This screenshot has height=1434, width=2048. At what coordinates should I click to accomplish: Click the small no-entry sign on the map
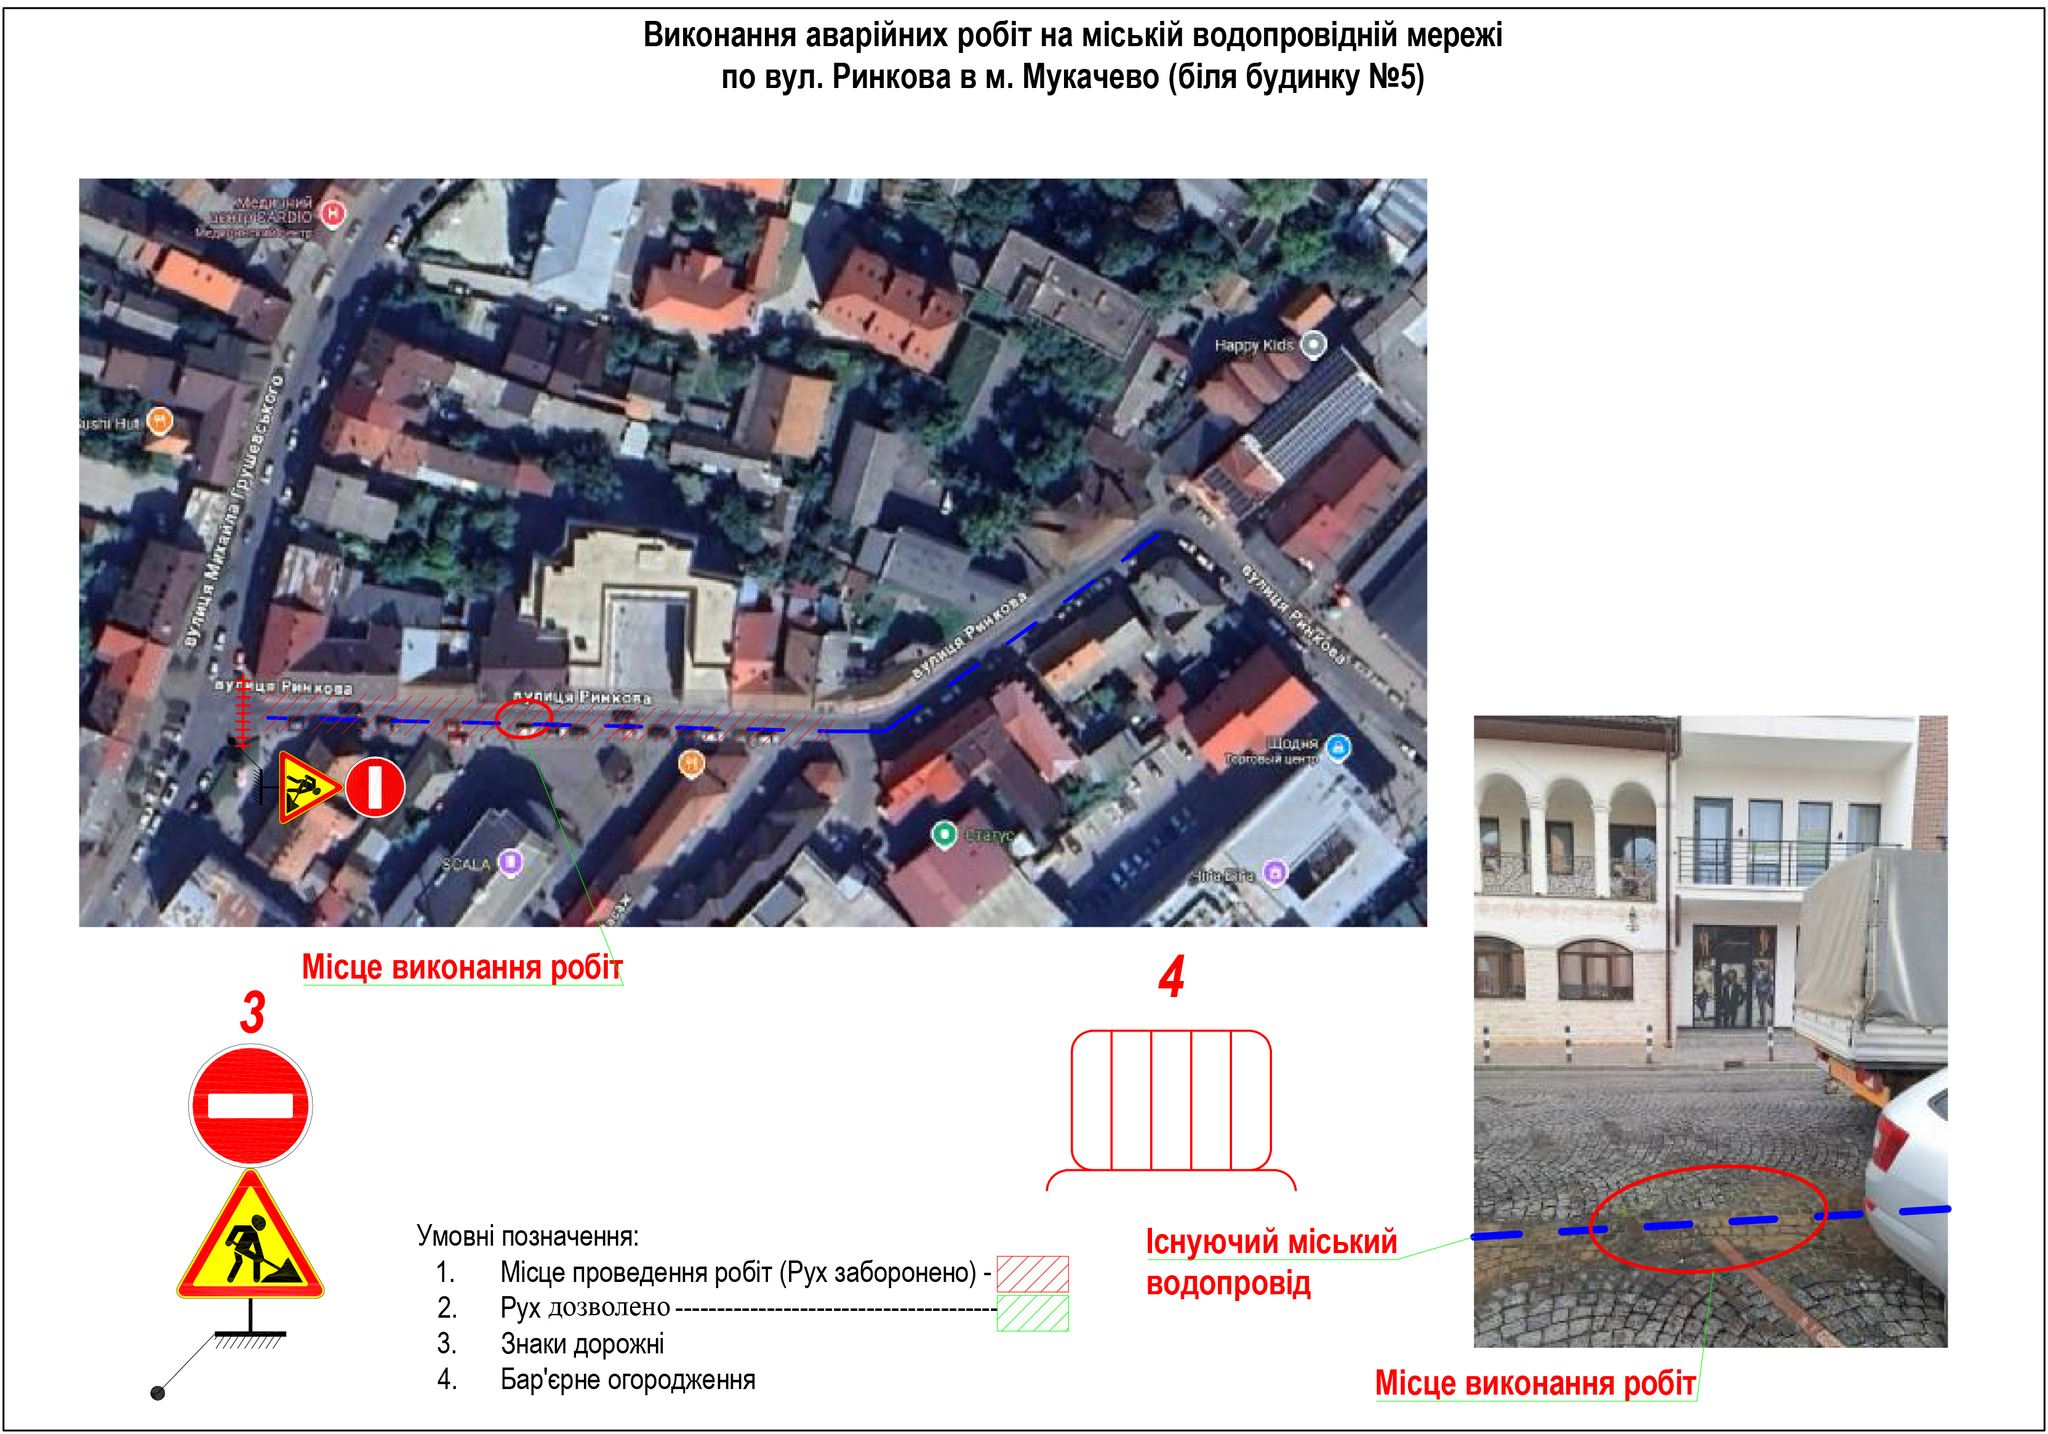pyautogui.click(x=375, y=787)
